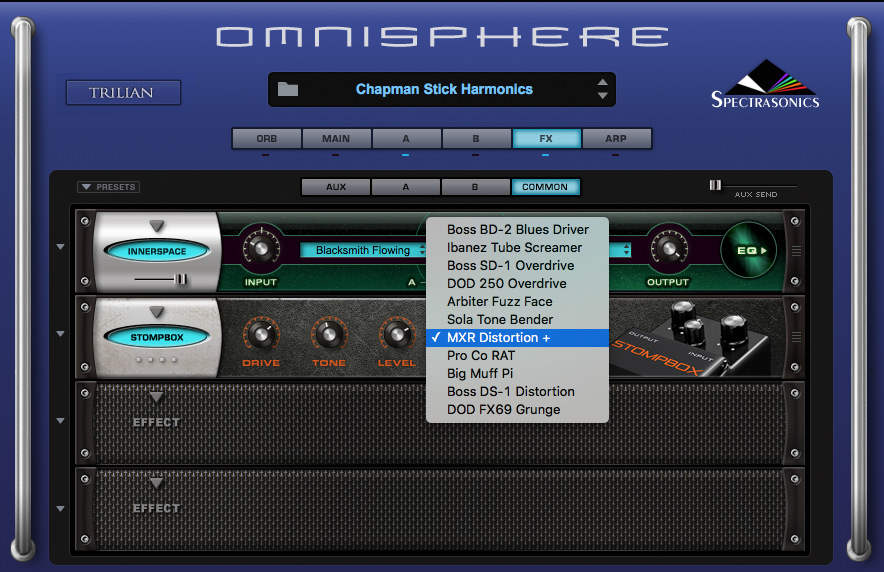Choose DOD 250 Overdrive model

(x=518, y=283)
